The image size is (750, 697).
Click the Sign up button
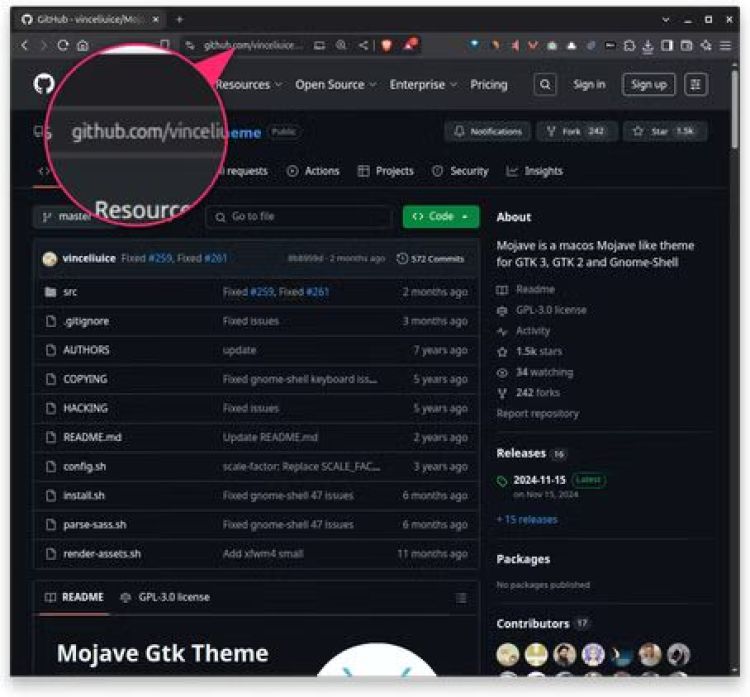(x=648, y=85)
